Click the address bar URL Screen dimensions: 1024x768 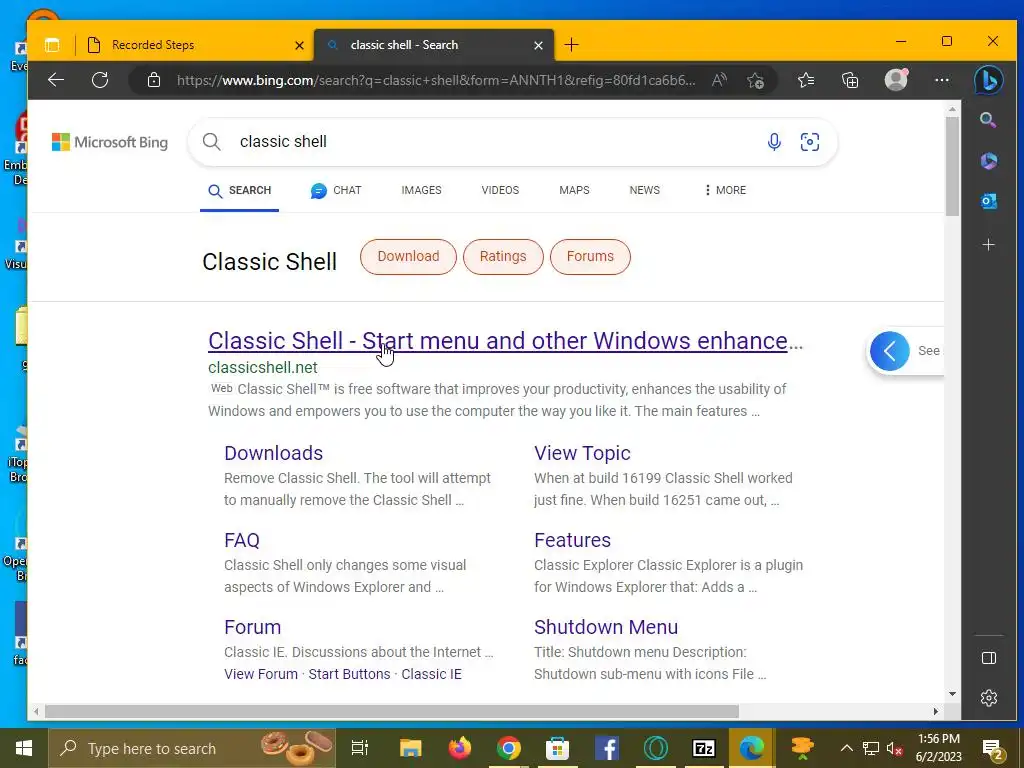436,80
